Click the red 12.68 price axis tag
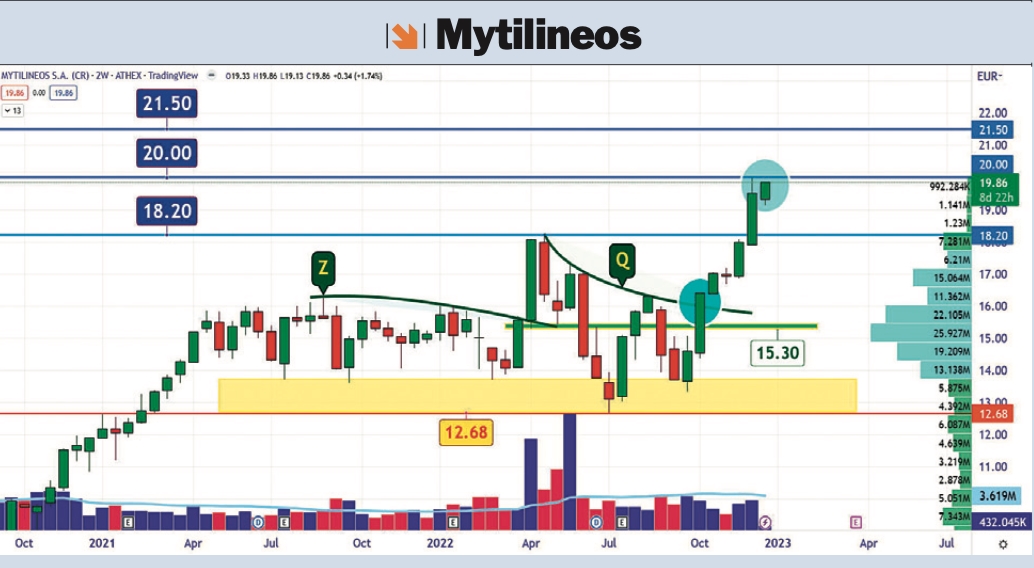This screenshot has width=1034, height=568. click(992, 414)
